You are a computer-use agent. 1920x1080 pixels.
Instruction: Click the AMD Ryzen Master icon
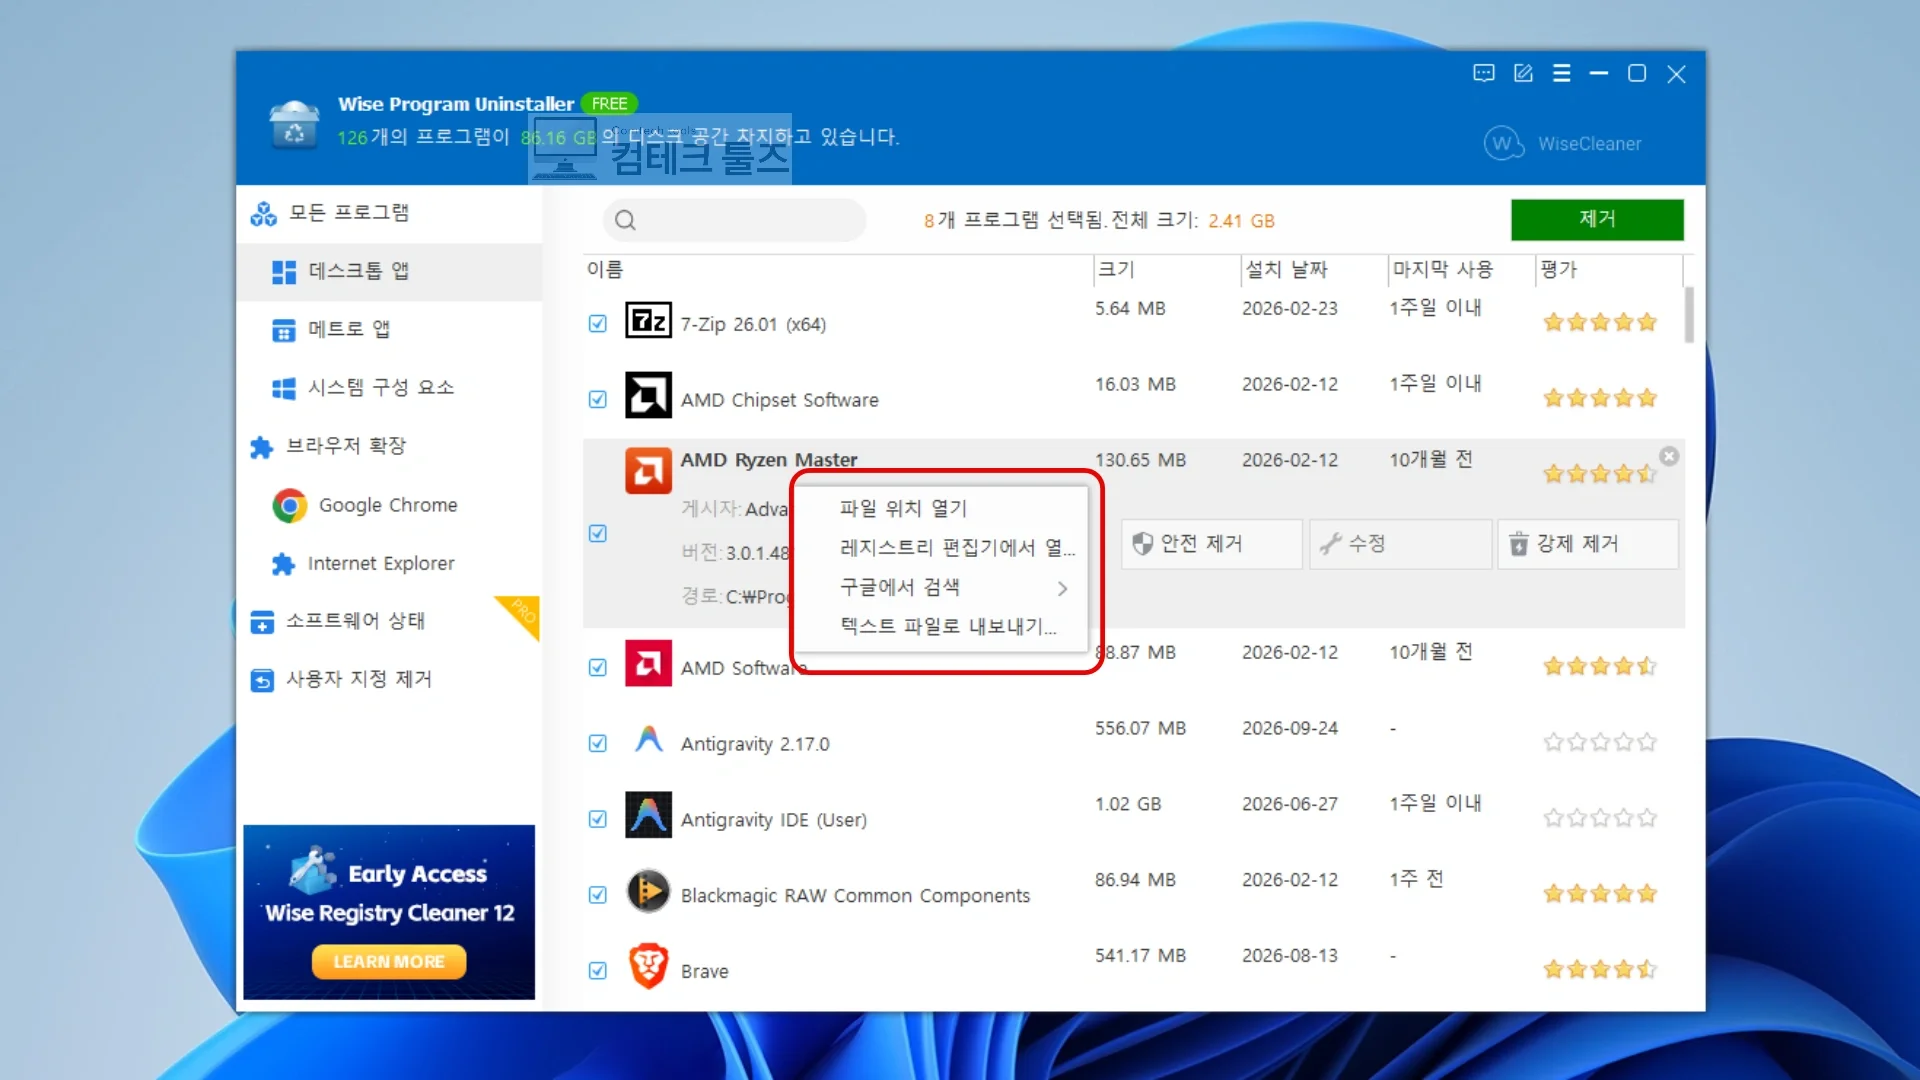(648, 470)
